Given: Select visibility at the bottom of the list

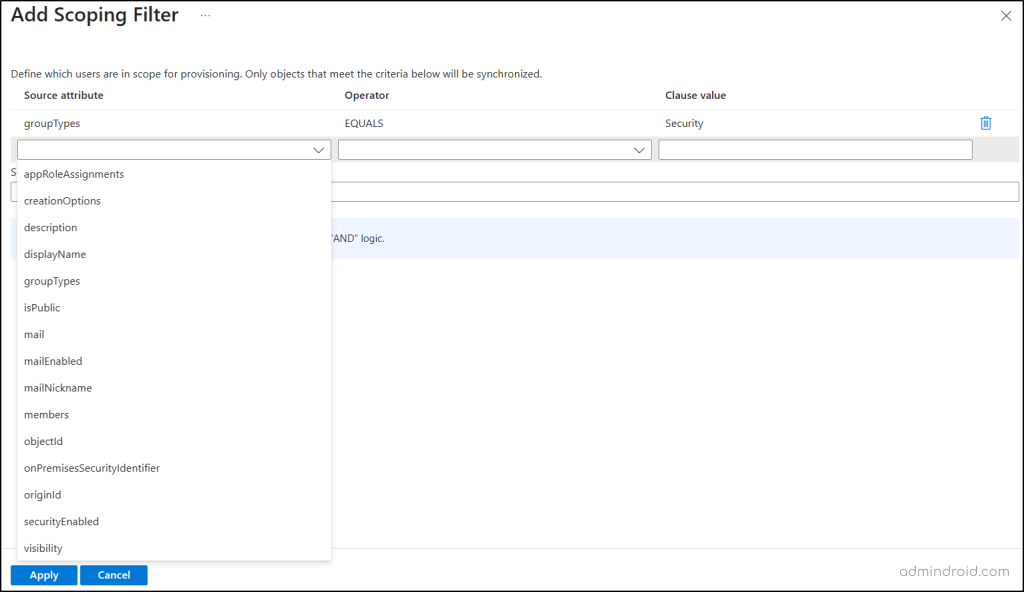Looking at the screenshot, I should 43,548.
